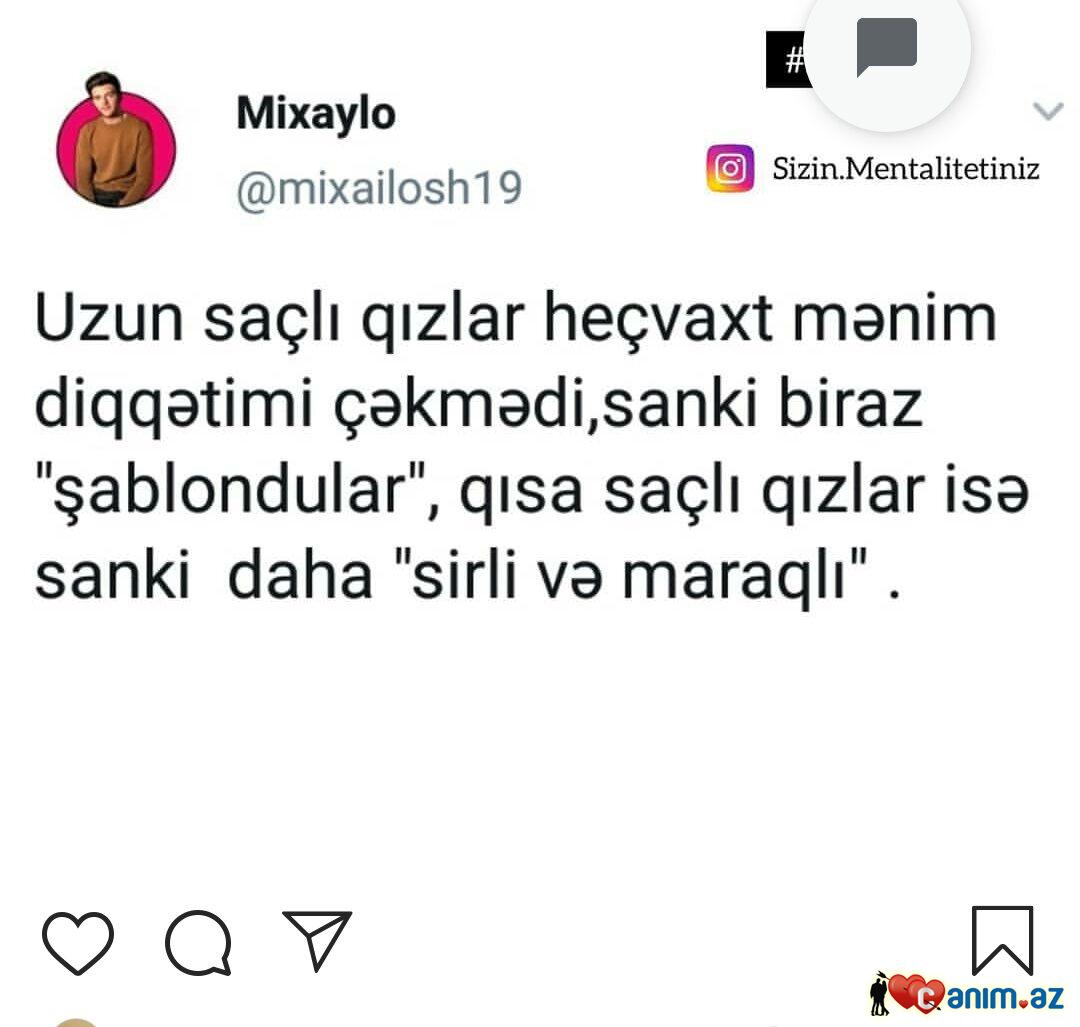1080x1027 pixels.
Task: Expand tweet options chevron
Action: point(1048,110)
